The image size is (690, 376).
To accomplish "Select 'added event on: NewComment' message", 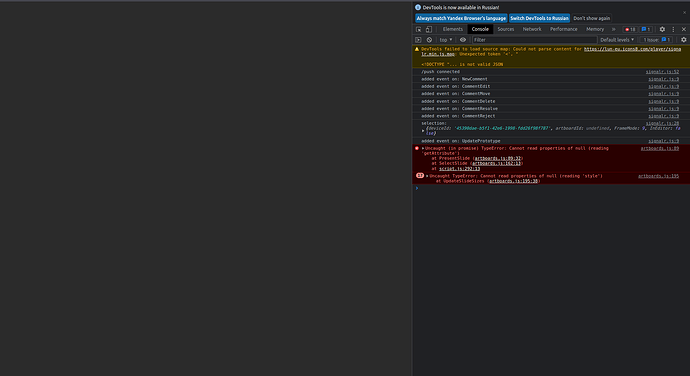I will coord(454,79).
